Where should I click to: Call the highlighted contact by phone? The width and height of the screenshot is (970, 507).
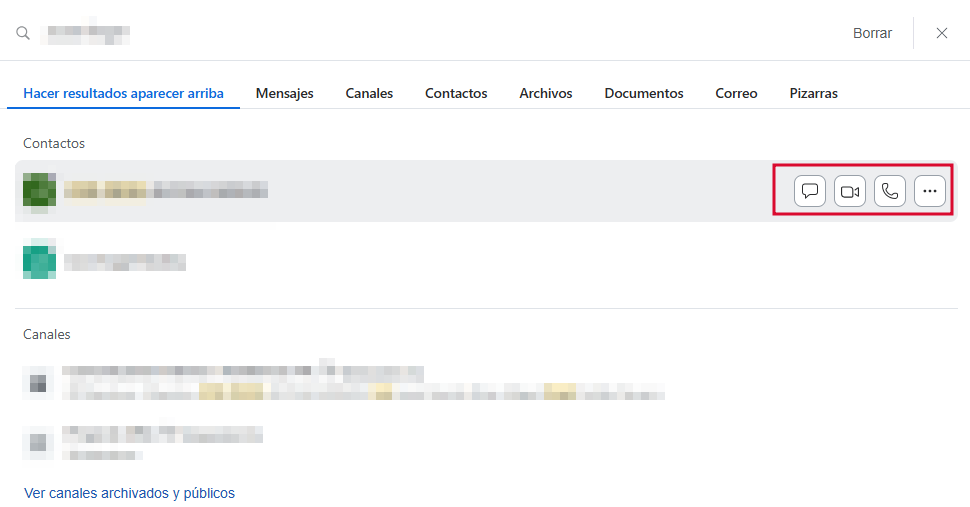tap(890, 191)
